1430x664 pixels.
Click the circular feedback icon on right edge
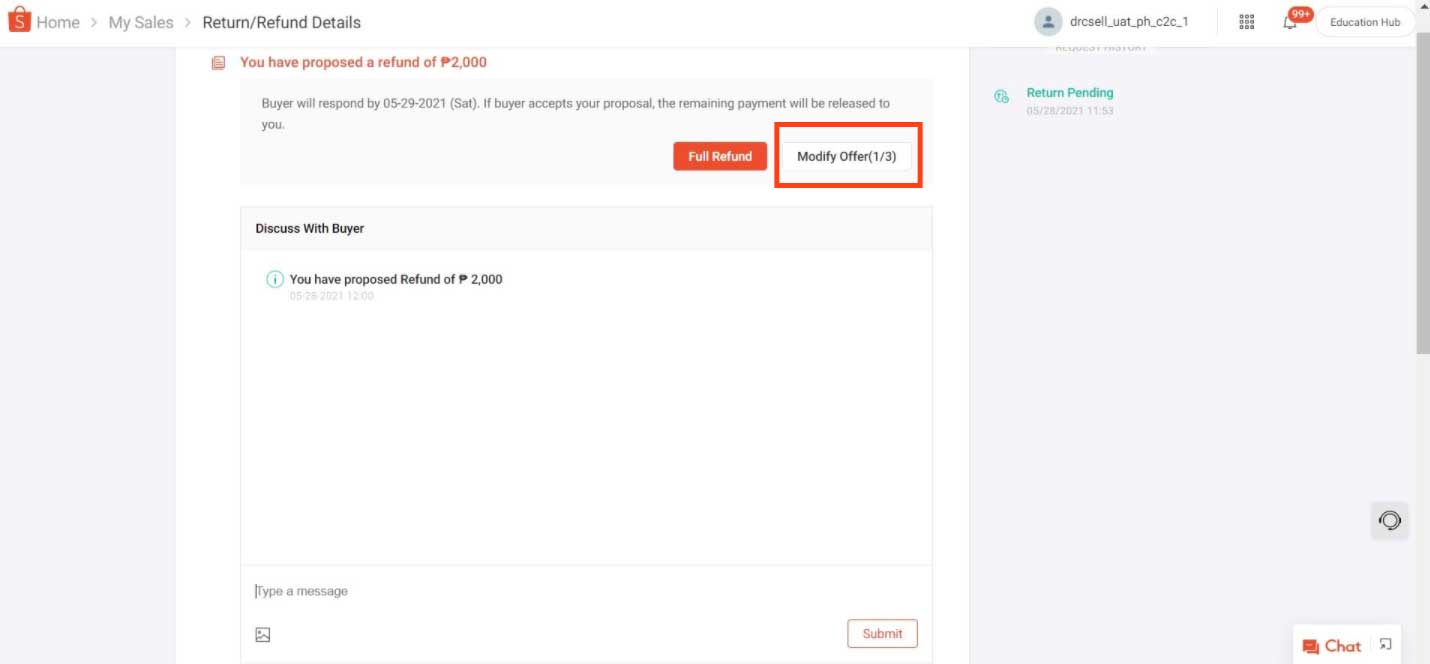1389,520
